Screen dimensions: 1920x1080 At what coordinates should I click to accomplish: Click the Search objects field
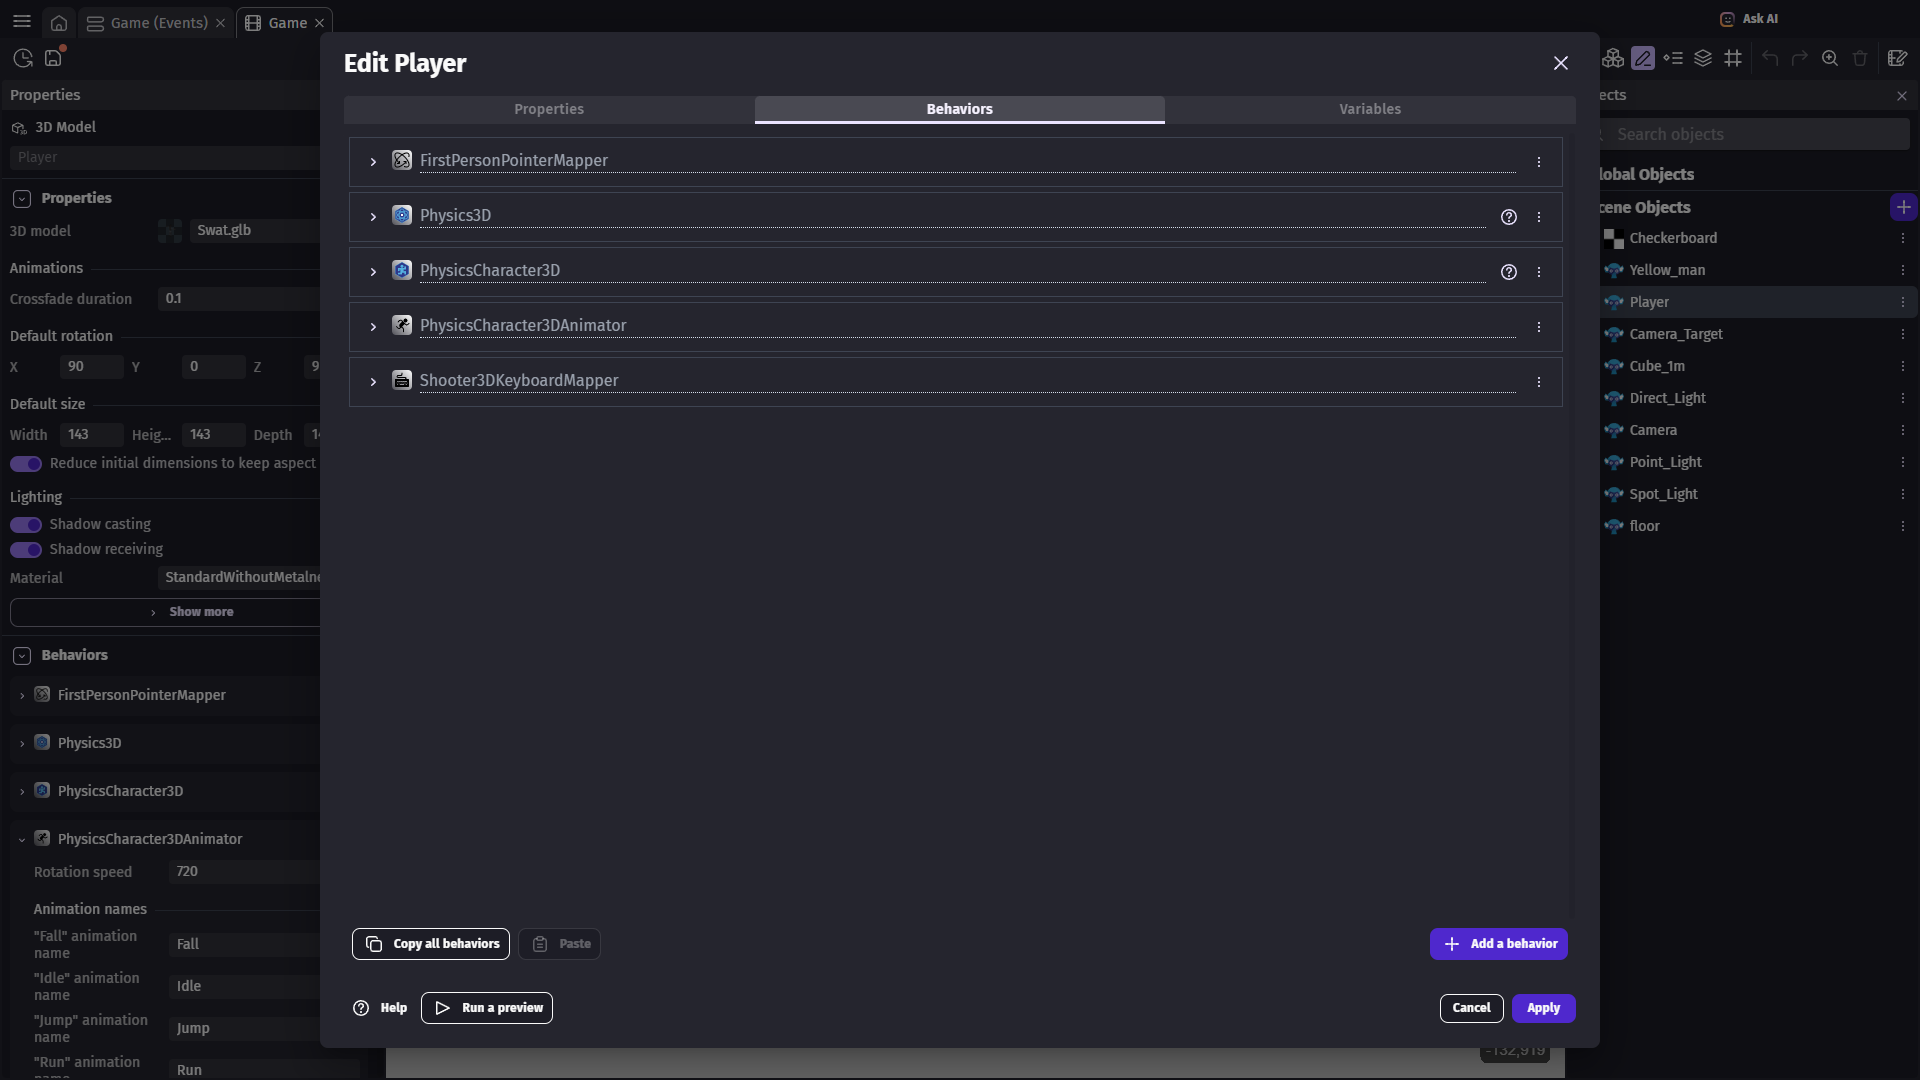pyautogui.click(x=1750, y=134)
